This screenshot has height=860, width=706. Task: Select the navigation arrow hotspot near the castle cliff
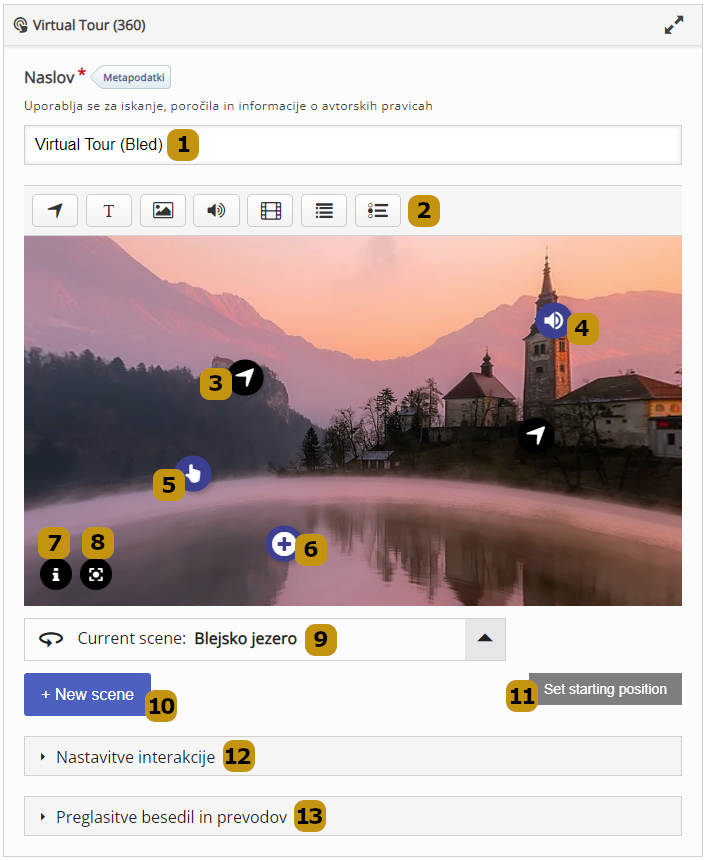246,377
